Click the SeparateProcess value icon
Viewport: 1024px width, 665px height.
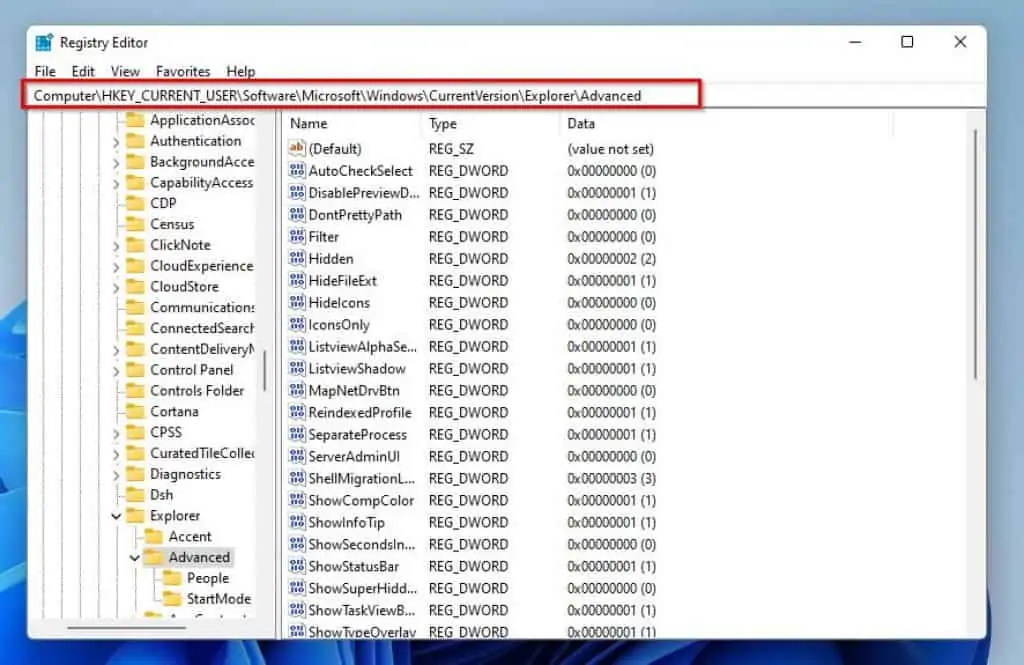(296, 434)
